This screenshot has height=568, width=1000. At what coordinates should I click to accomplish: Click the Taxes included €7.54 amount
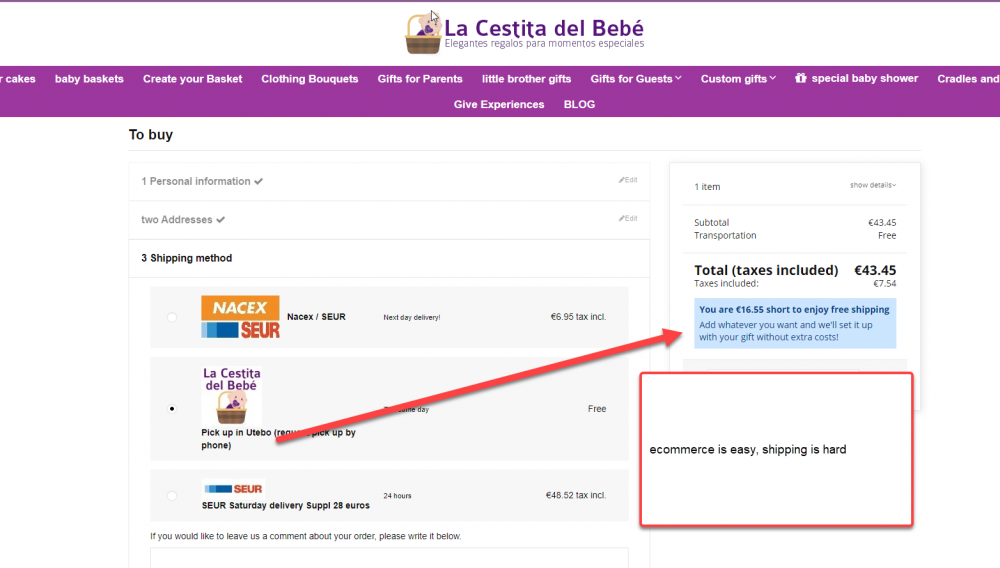click(885, 284)
